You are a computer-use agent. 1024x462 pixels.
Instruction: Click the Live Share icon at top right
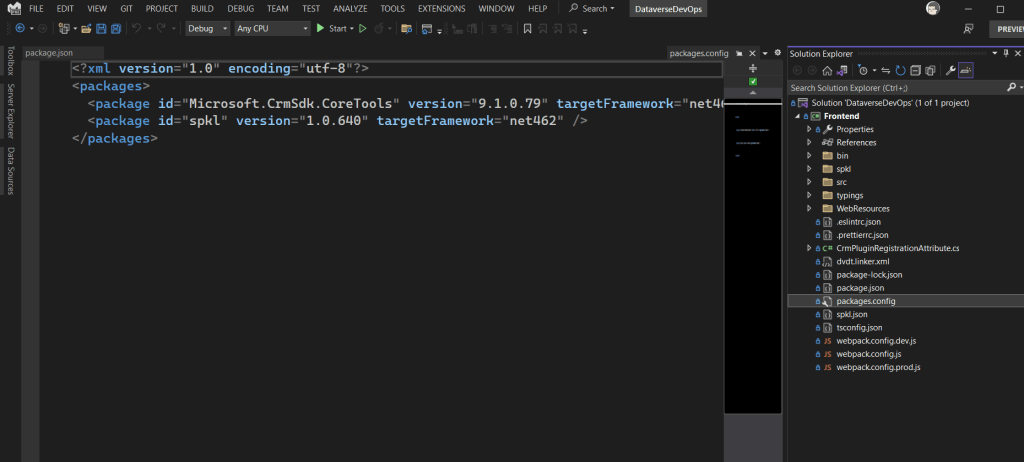tap(968, 29)
